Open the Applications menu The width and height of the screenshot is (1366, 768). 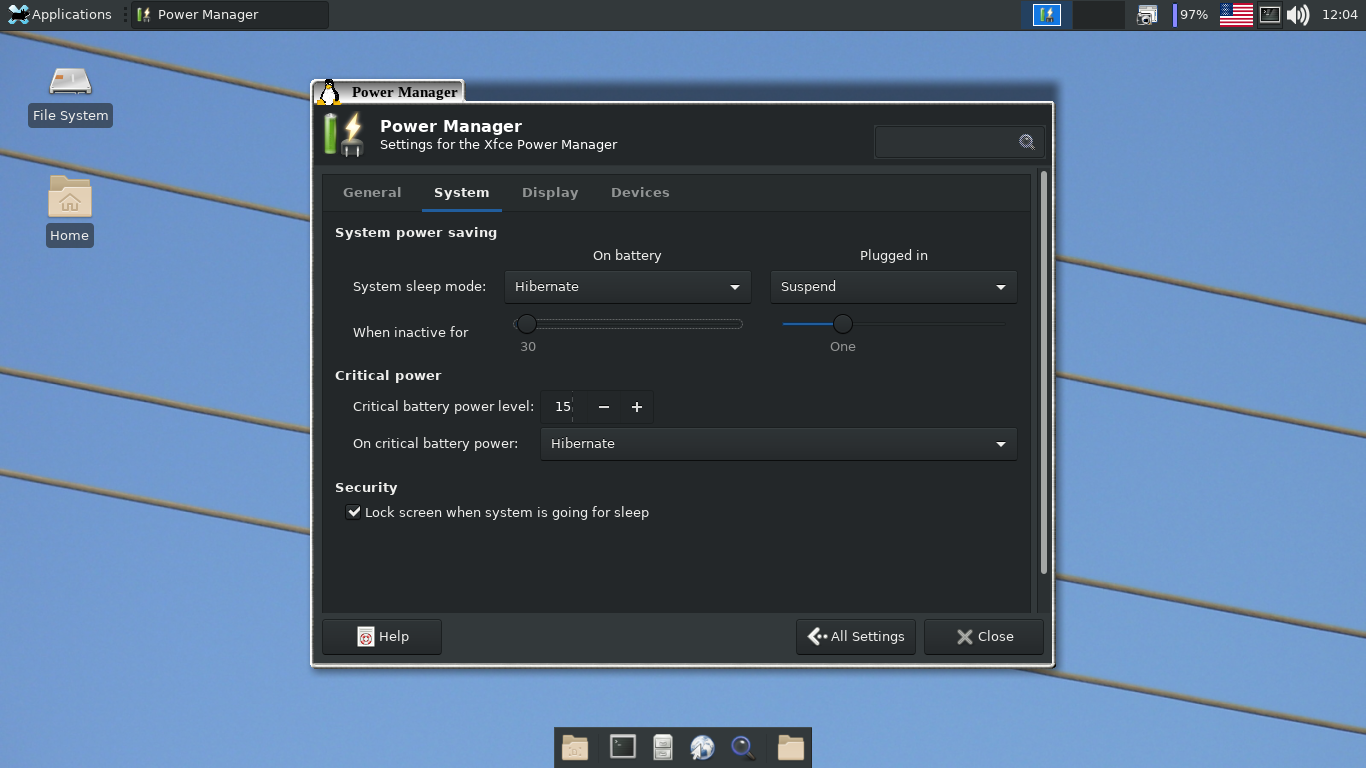(x=59, y=14)
